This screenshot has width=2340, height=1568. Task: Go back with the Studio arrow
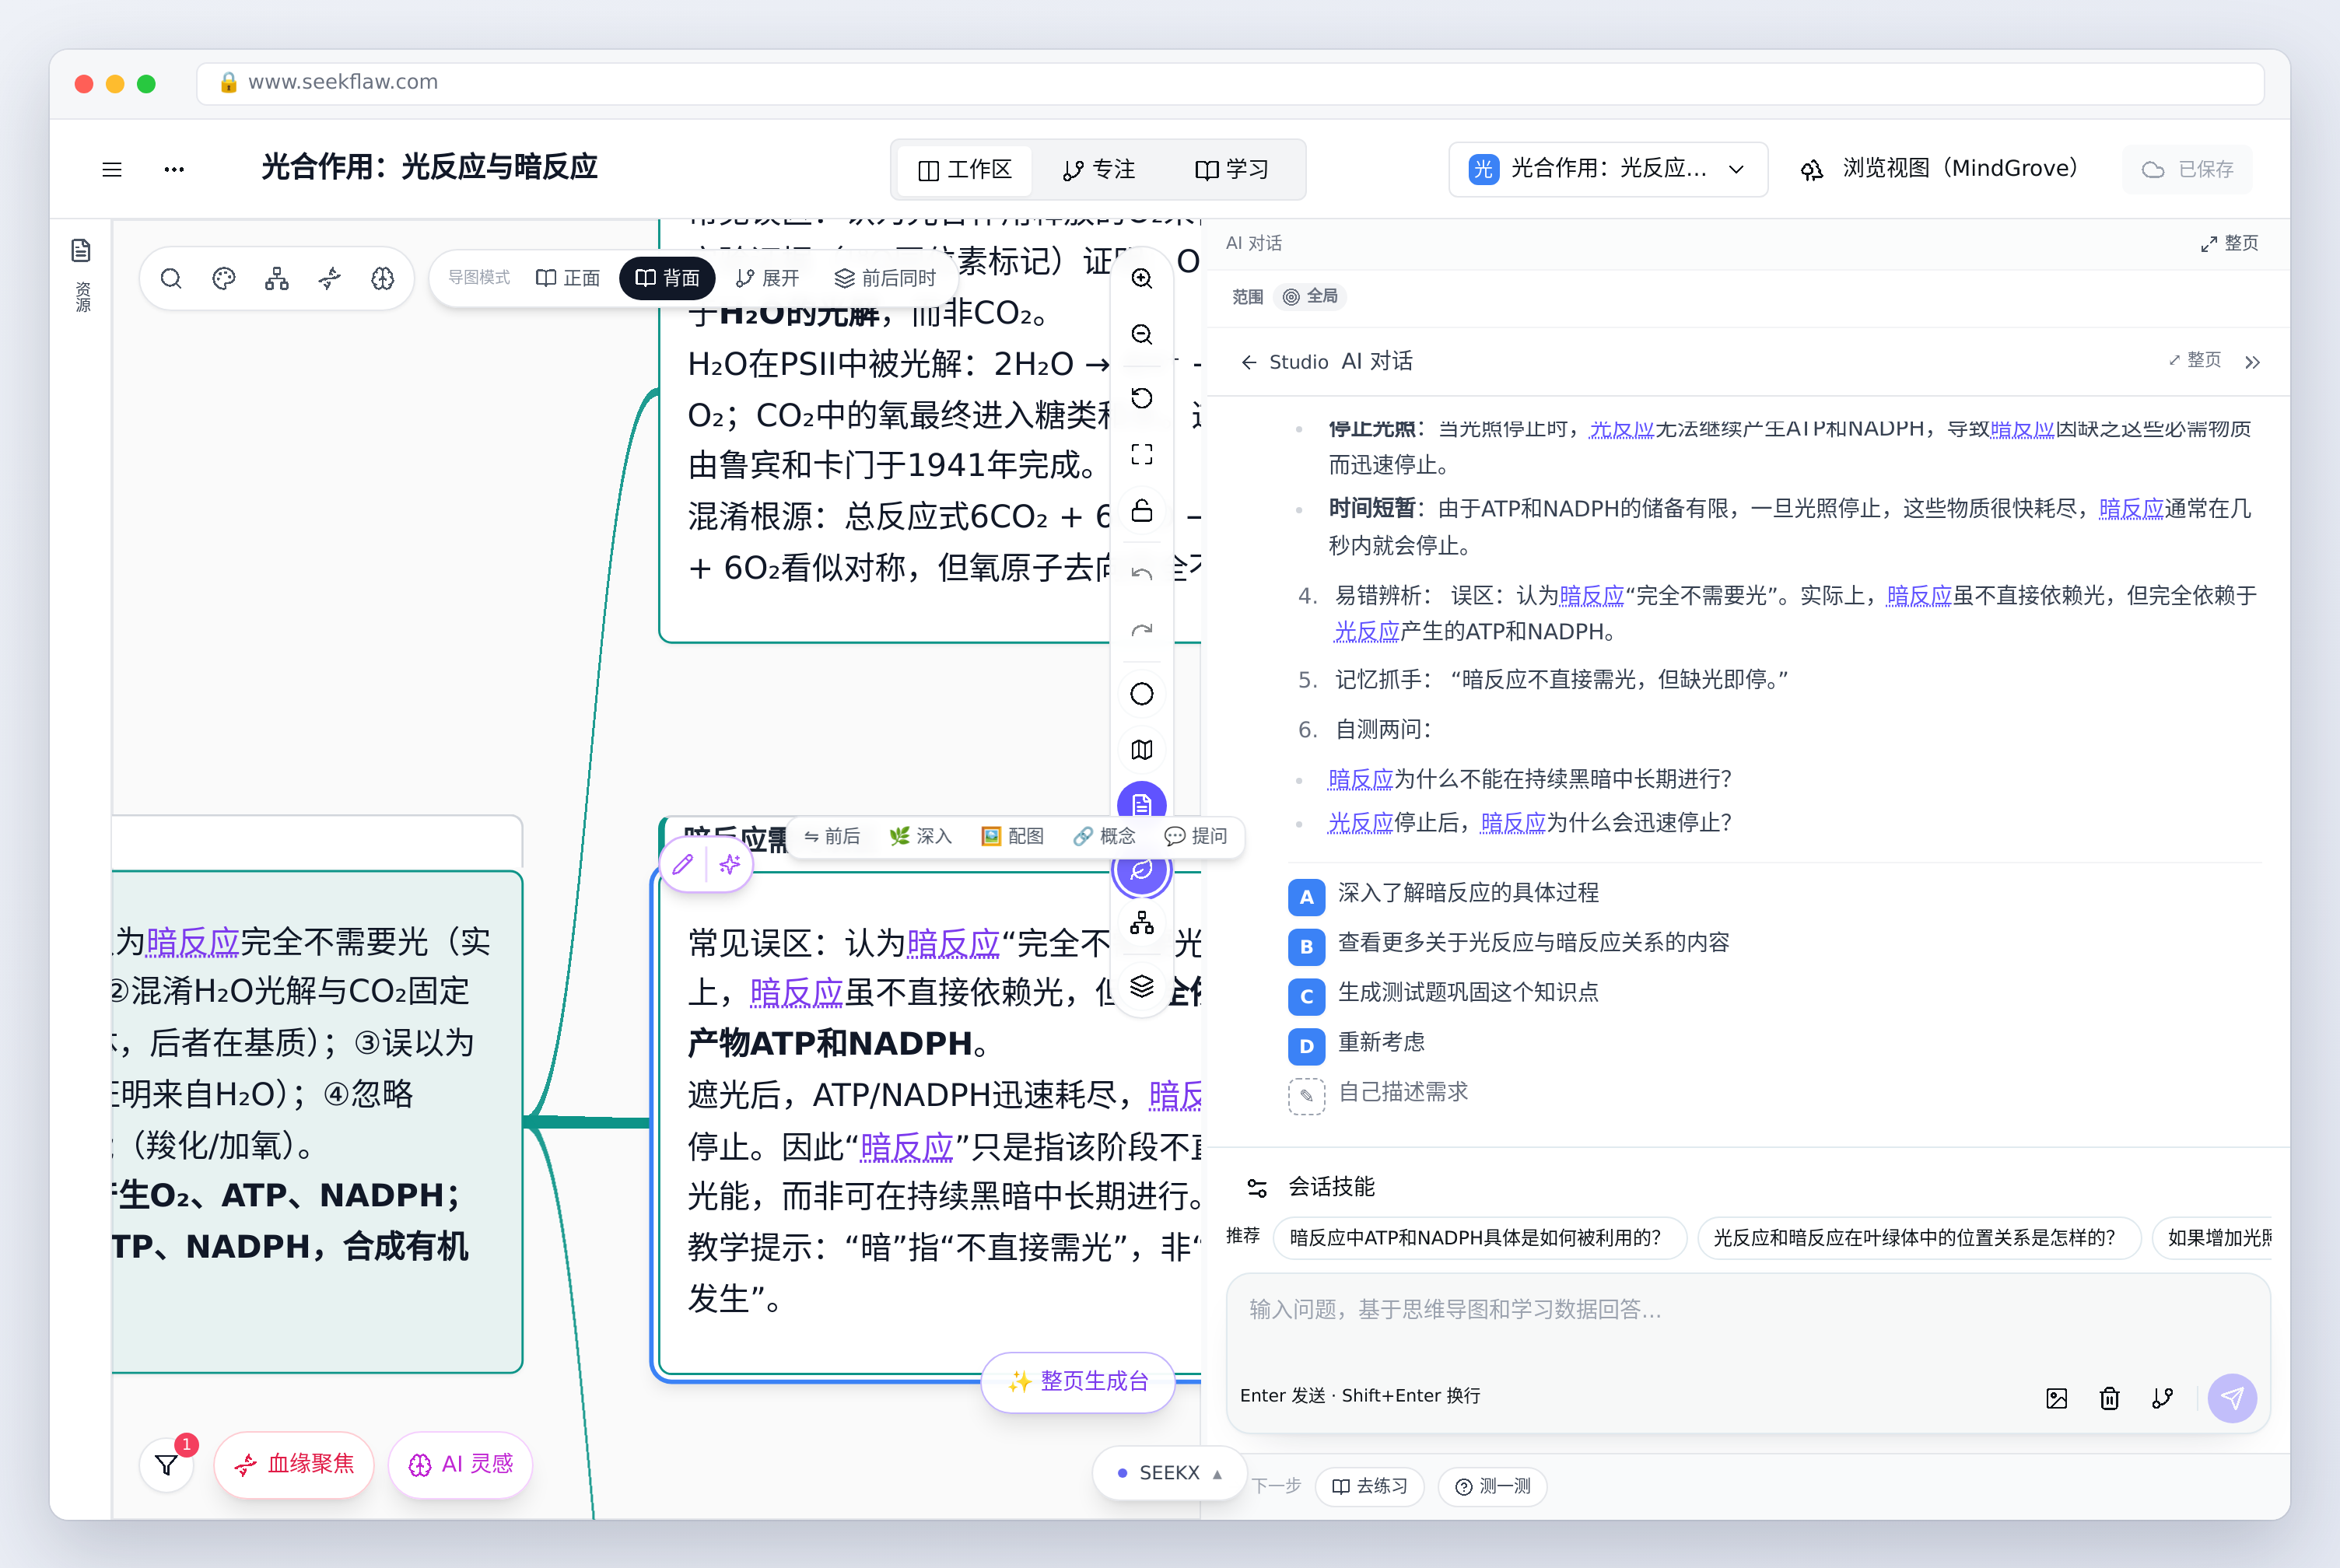click(x=1248, y=362)
